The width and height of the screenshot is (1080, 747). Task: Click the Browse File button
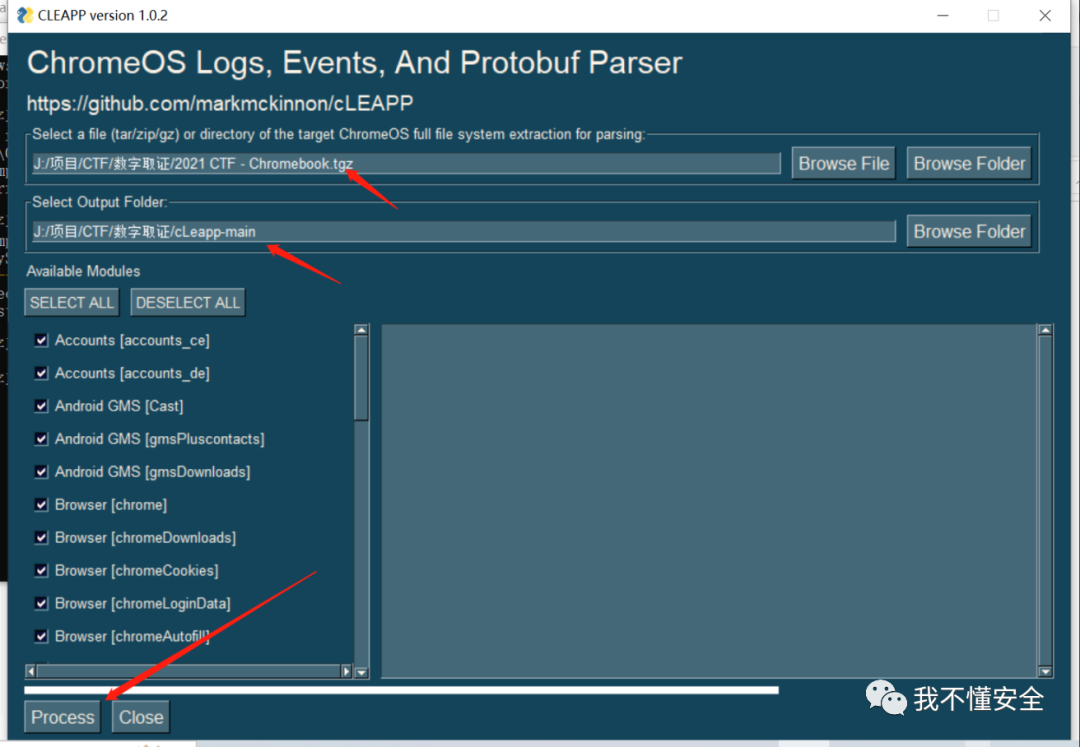pos(844,163)
